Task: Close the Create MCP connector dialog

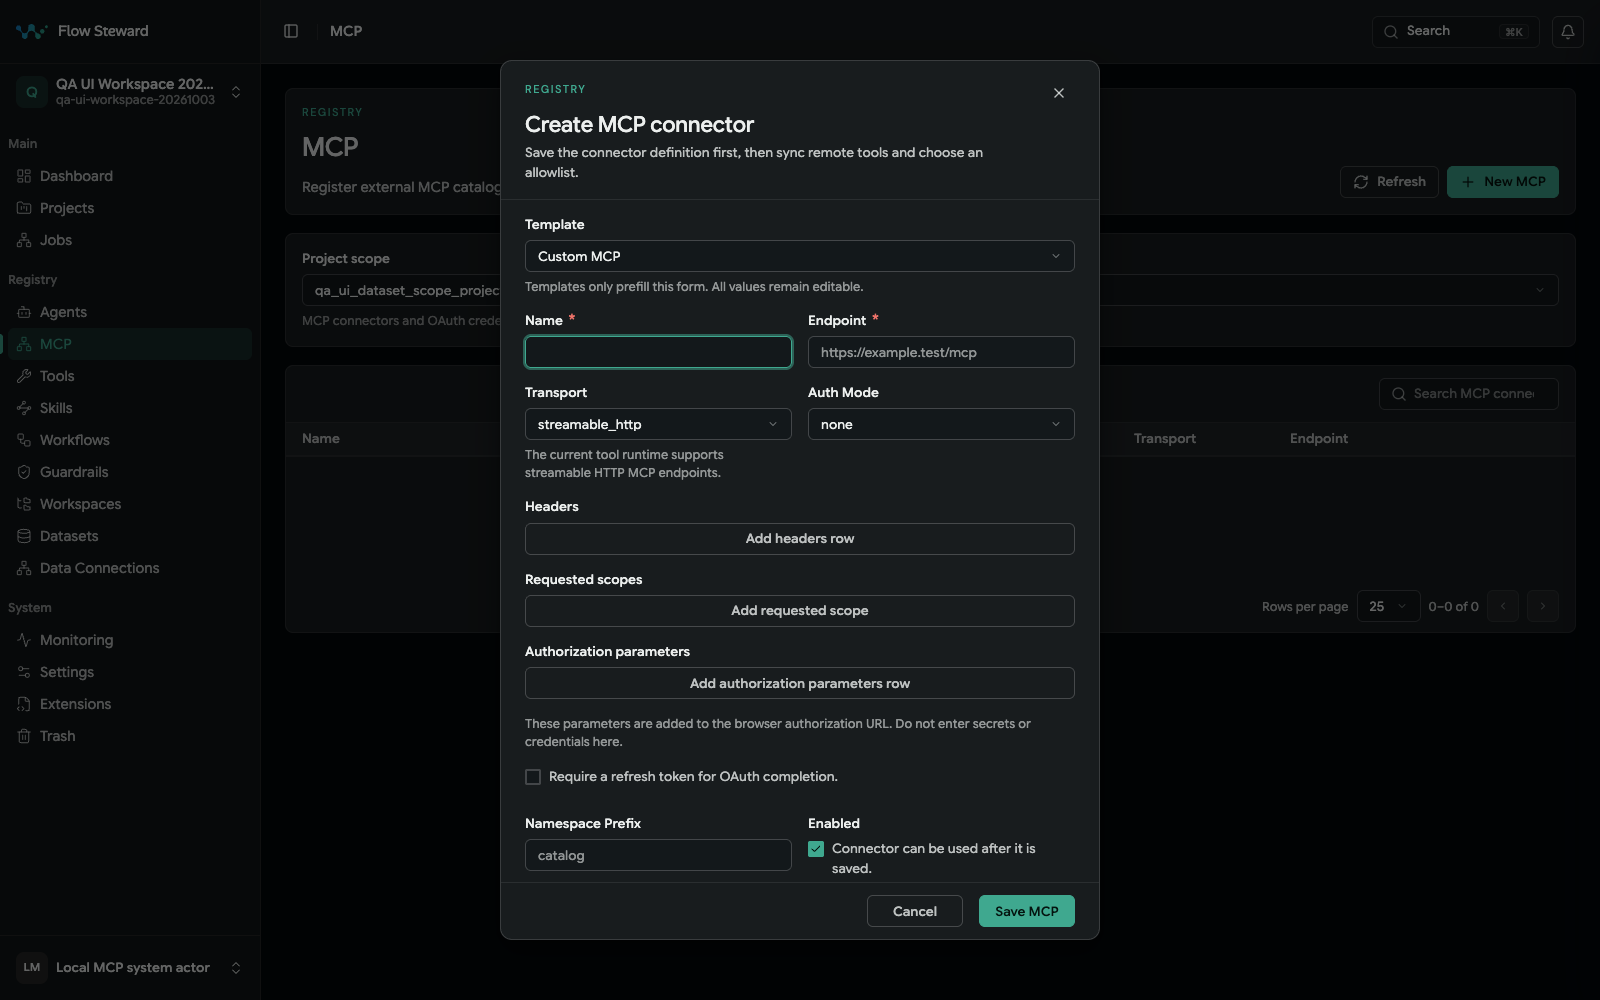Action: (x=1059, y=93)
